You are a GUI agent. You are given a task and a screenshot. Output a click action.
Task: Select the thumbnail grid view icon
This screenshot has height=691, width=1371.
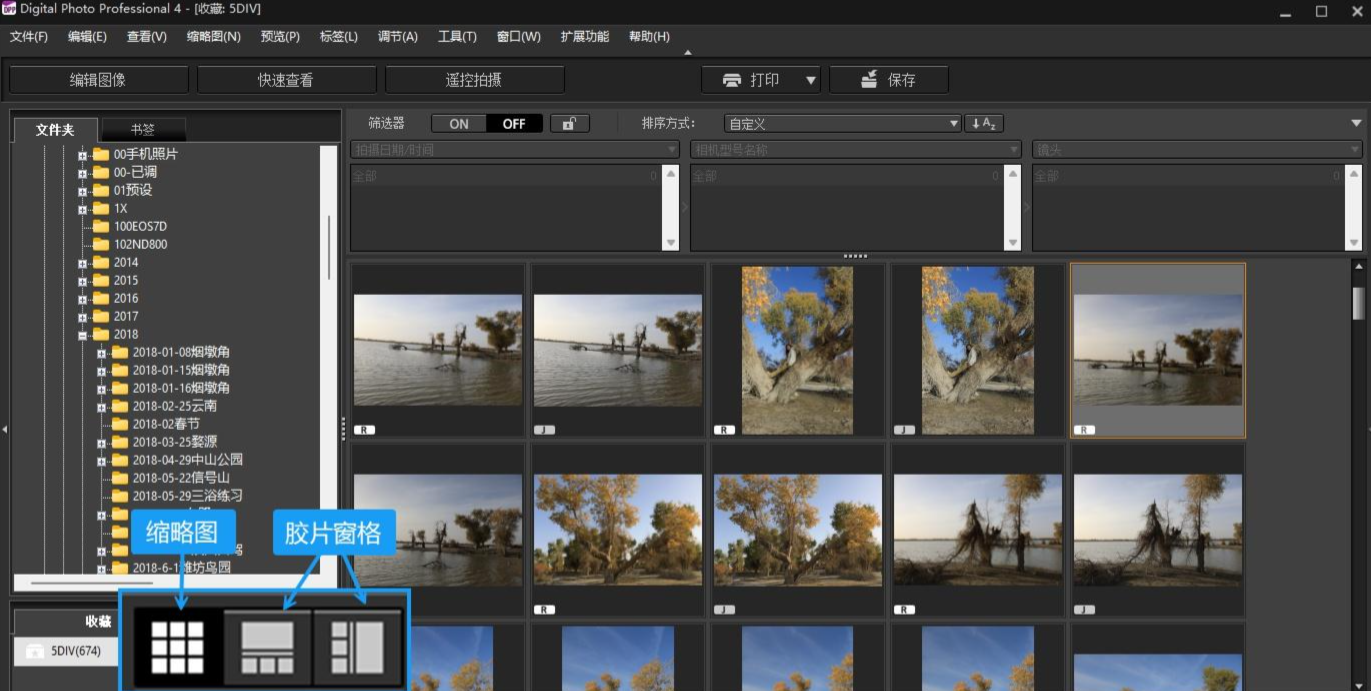pyautogui.click(x=177, y=647)
